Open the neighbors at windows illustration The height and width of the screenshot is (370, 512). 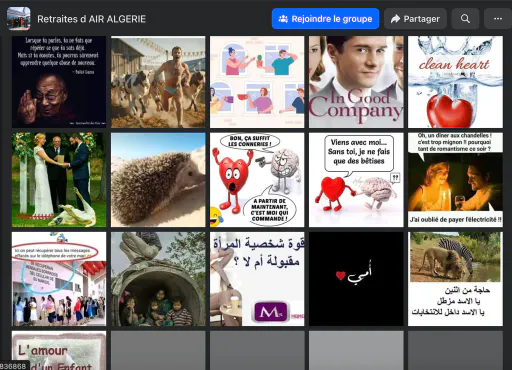pyautogui.click(x=257, y=82)
